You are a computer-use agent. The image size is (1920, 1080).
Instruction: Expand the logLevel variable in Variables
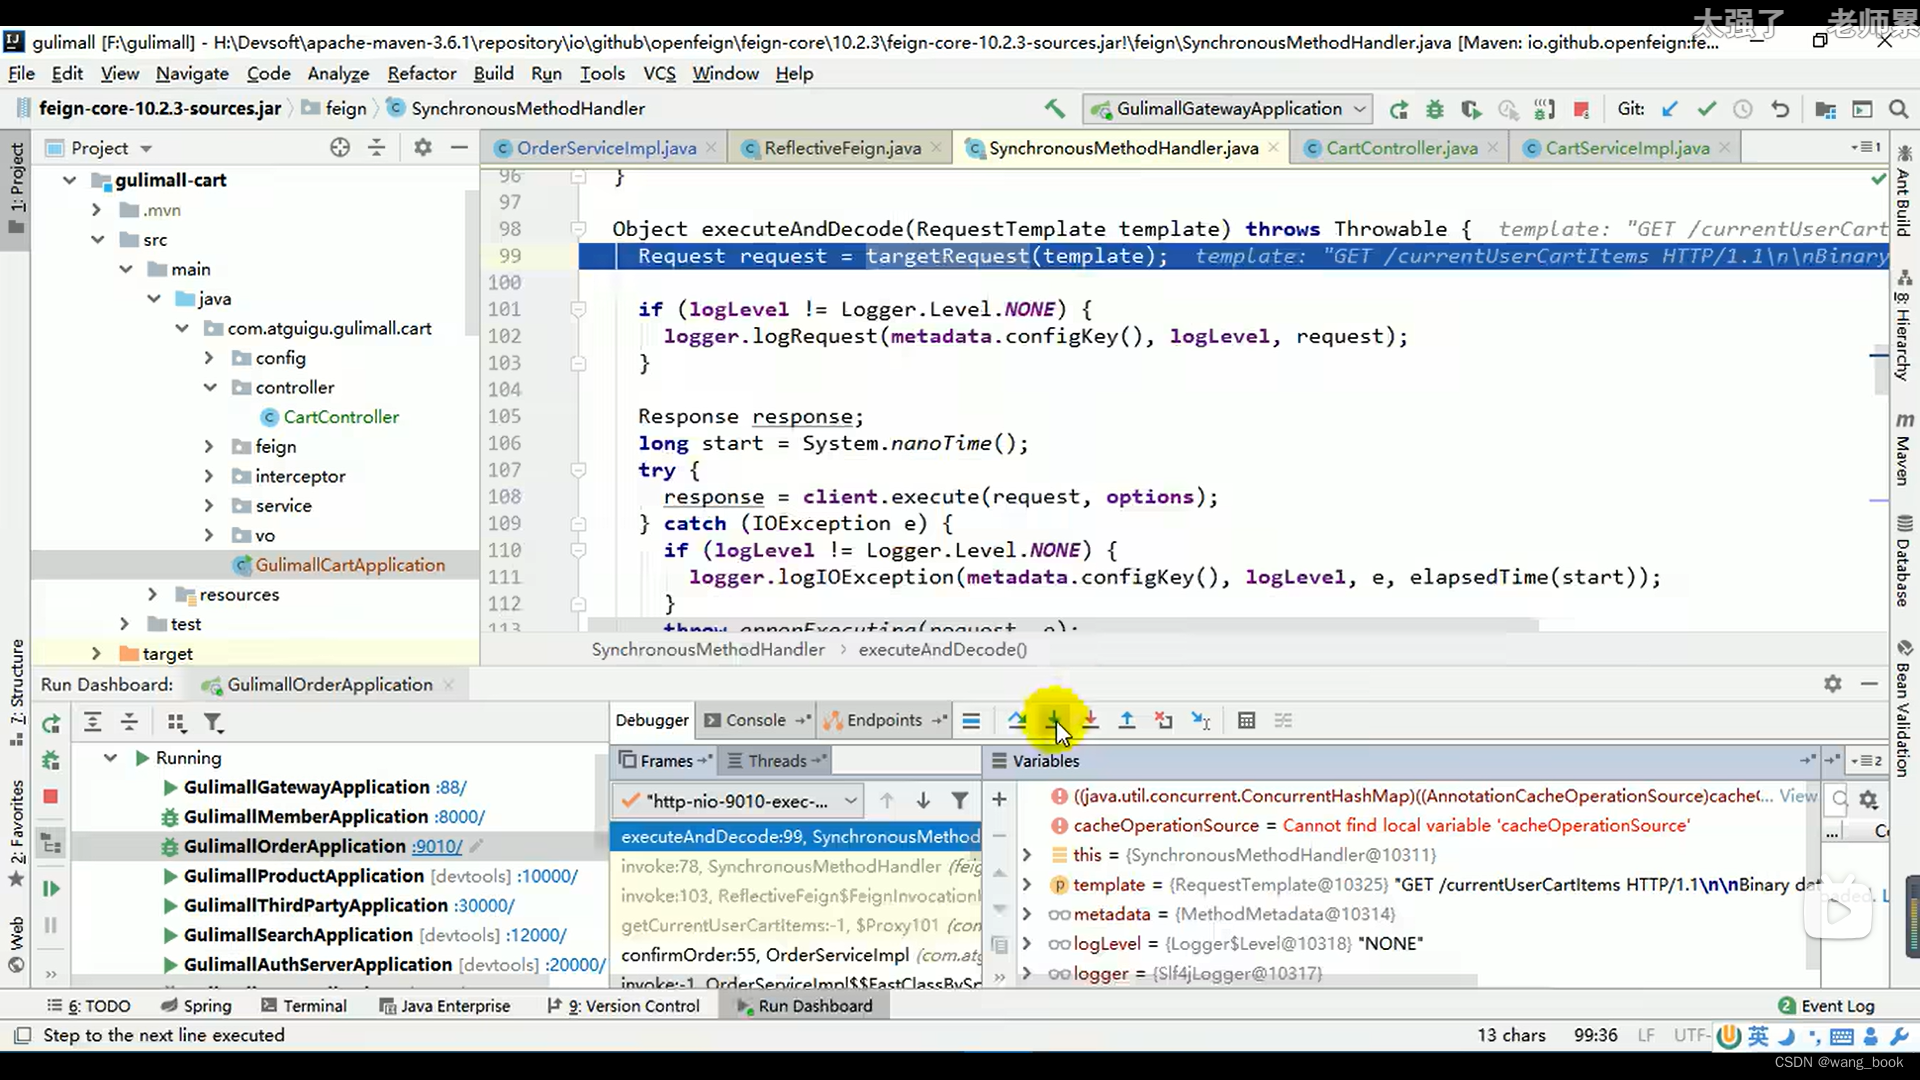pyautogui.click(x=1026, y=944)
